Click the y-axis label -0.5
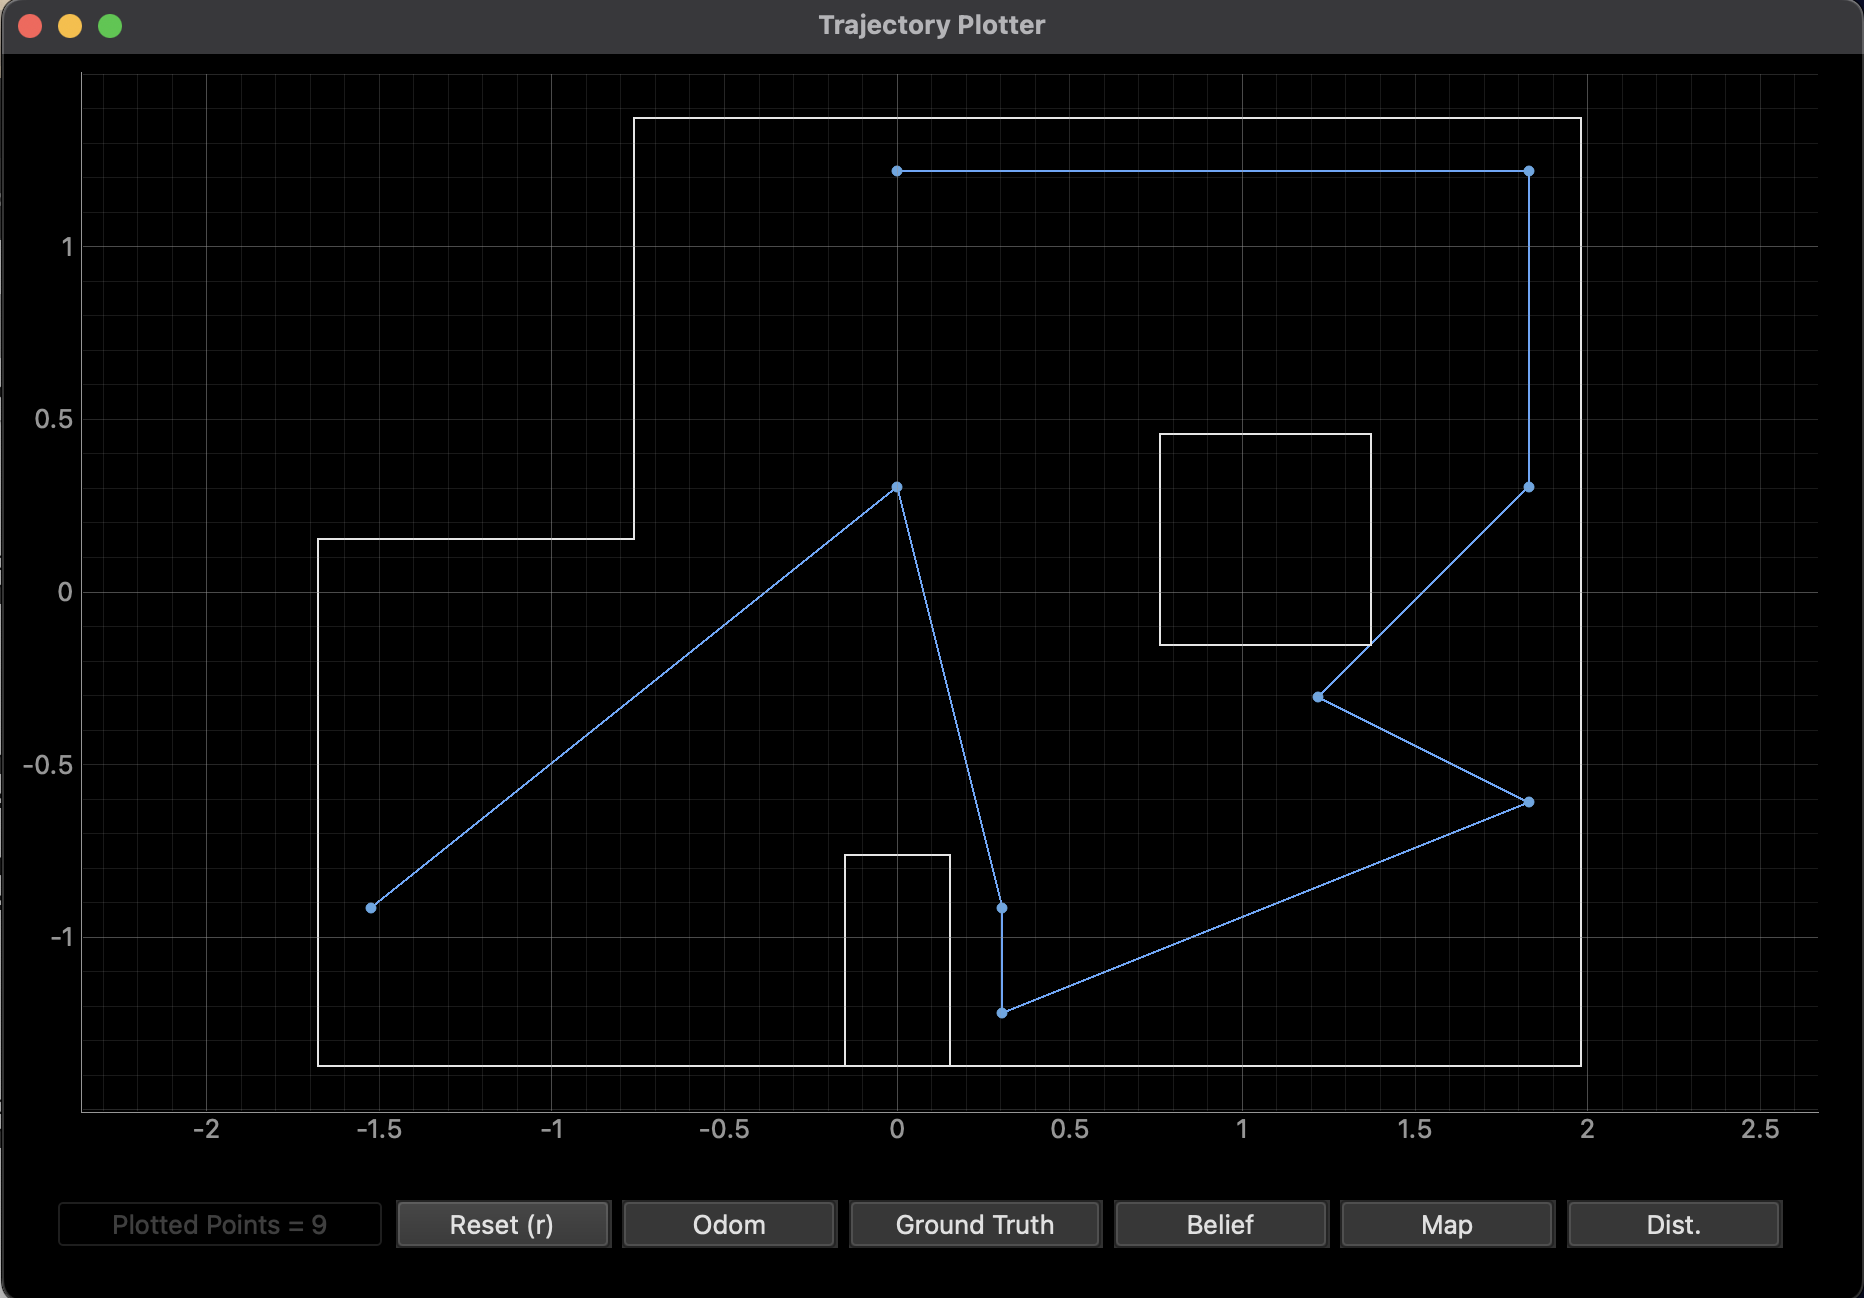The width and height of the screenshot is (1864, 1298). [x=49, y=765]
